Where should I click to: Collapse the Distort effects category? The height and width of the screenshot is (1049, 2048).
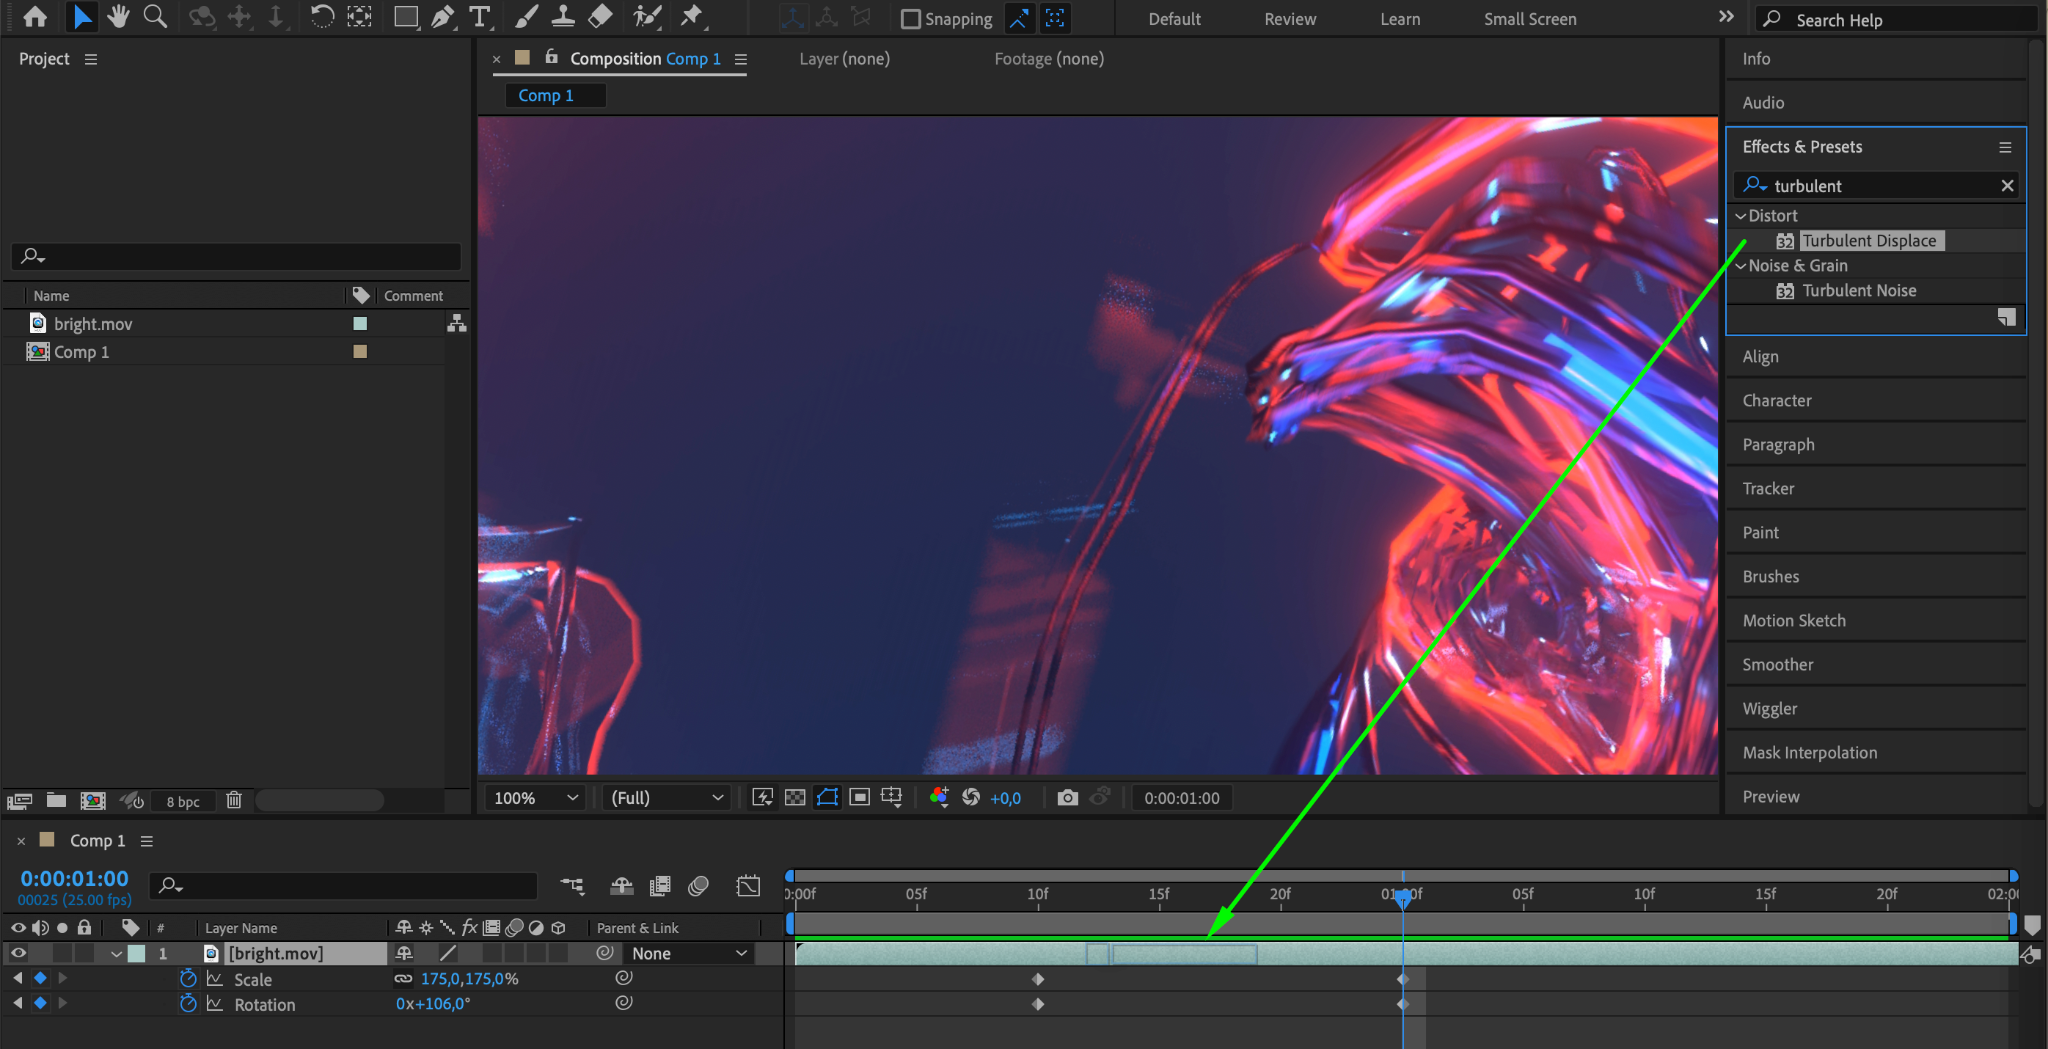[x=1741, y=216]
